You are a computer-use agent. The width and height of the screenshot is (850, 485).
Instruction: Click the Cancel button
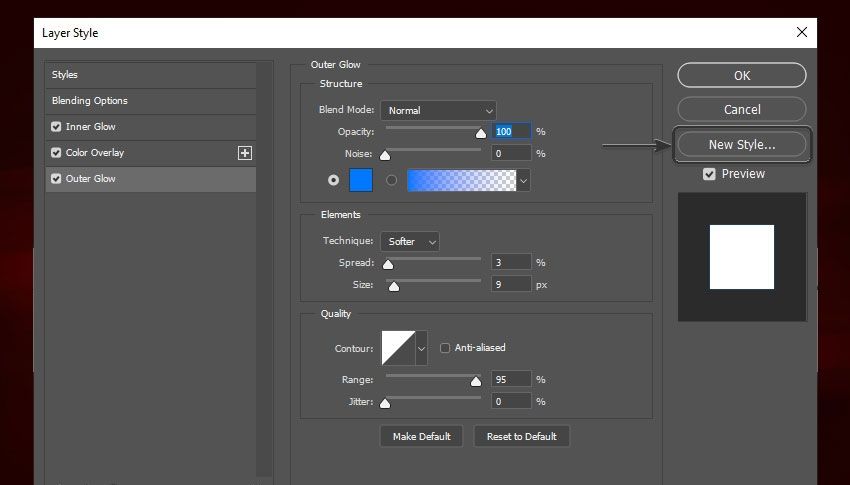click(742, 109)
